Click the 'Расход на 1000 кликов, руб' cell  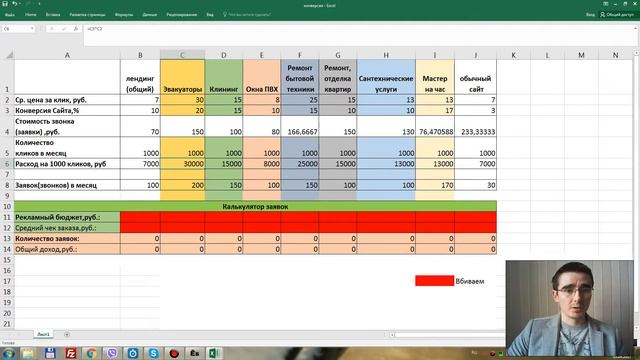(67, 164)
